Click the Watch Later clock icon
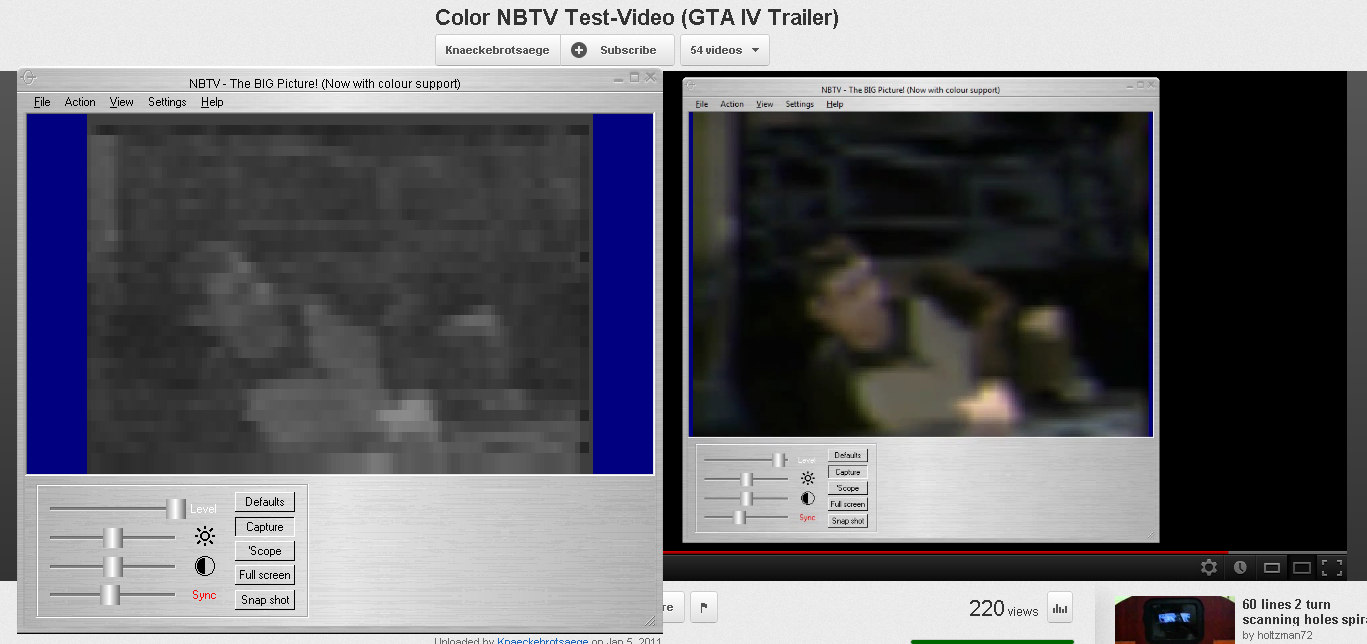Viewport: 1367px width, 644px height. click(x=1240, y=567)
